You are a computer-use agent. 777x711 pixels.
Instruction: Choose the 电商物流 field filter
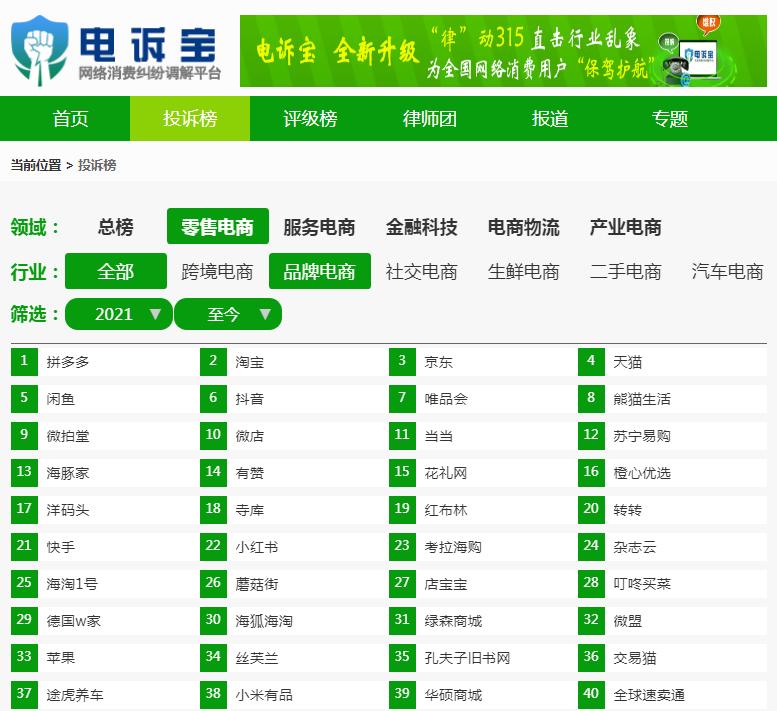(523, 227)
